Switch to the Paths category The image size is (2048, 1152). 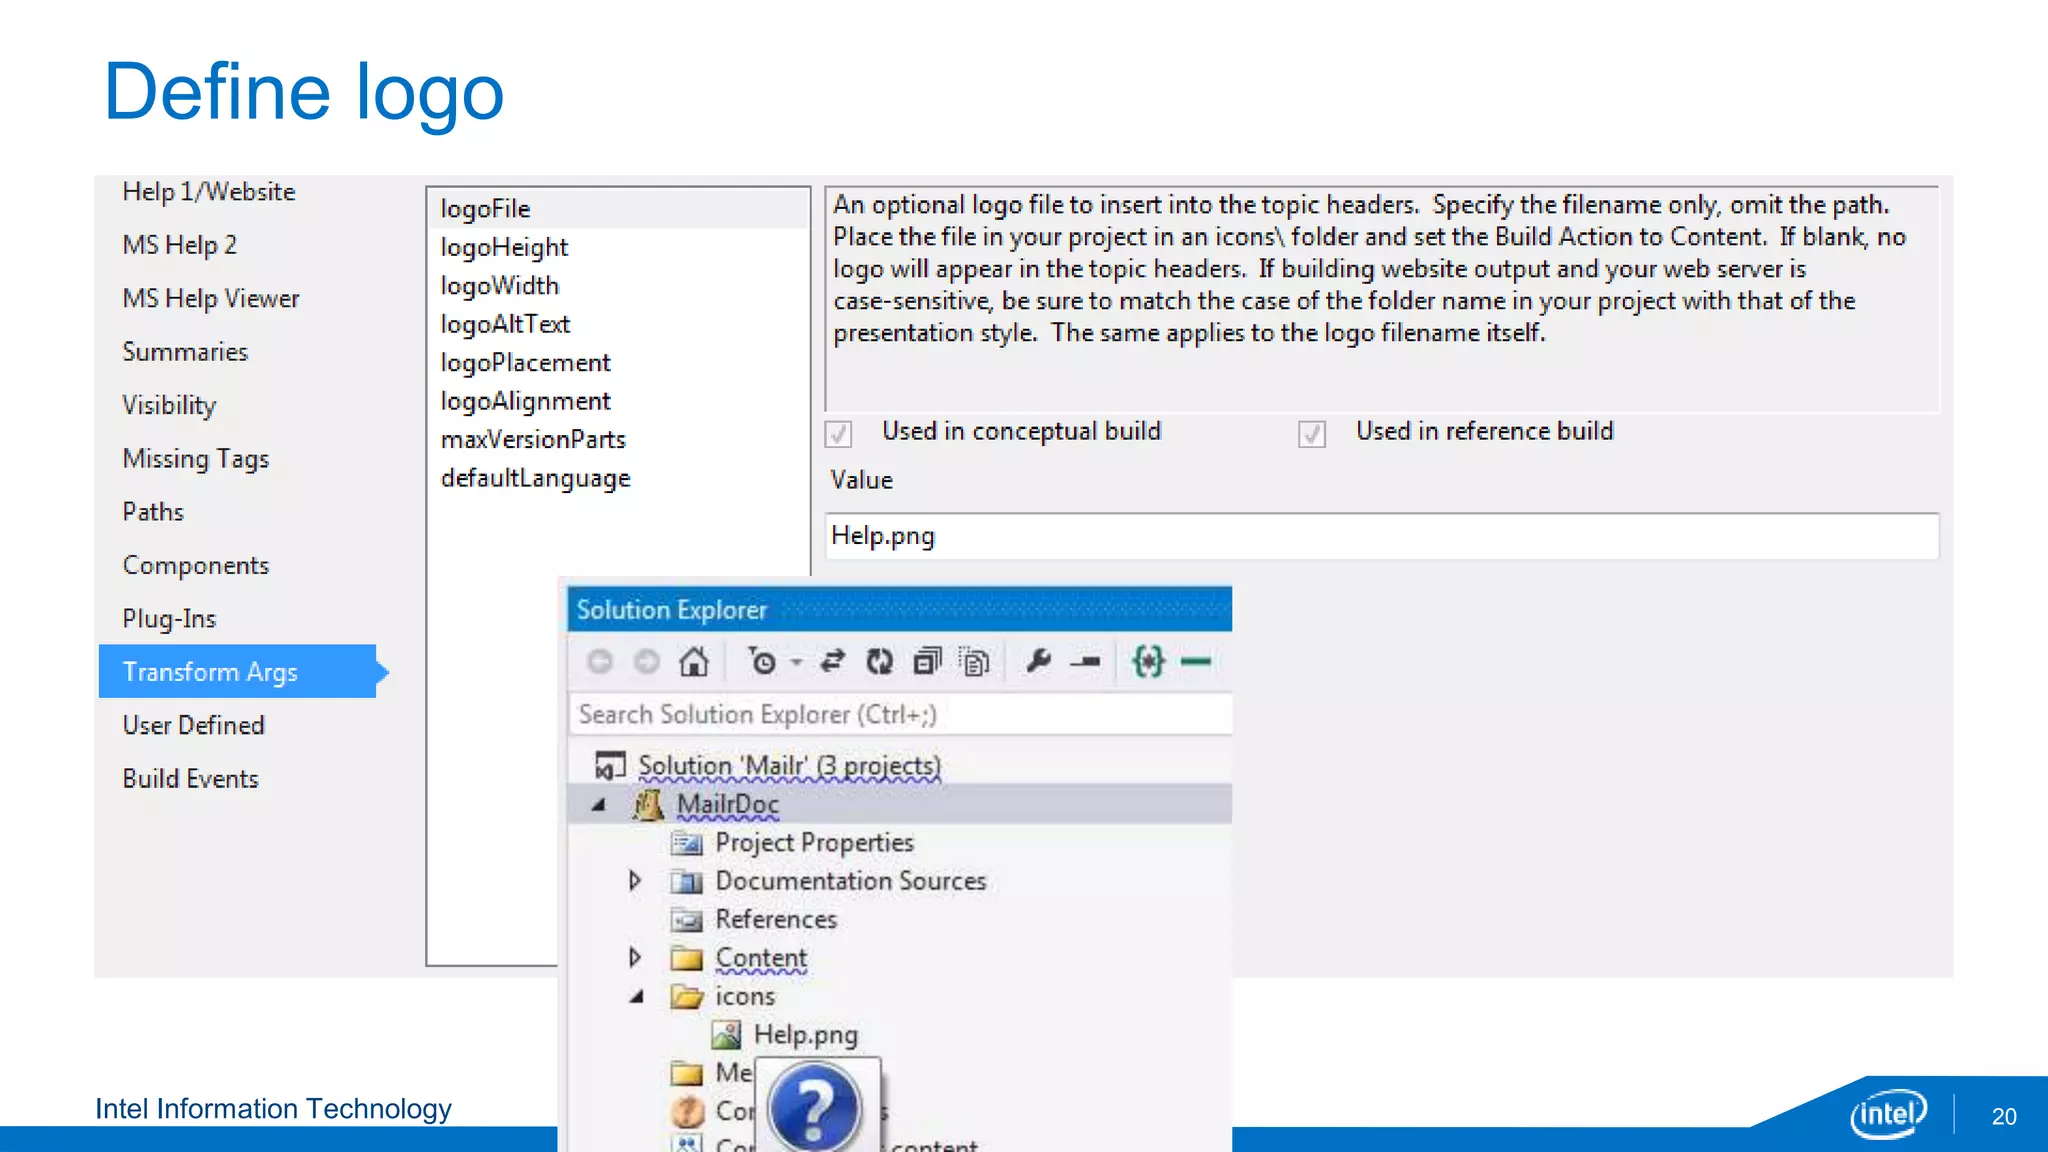tap(153, 512)
